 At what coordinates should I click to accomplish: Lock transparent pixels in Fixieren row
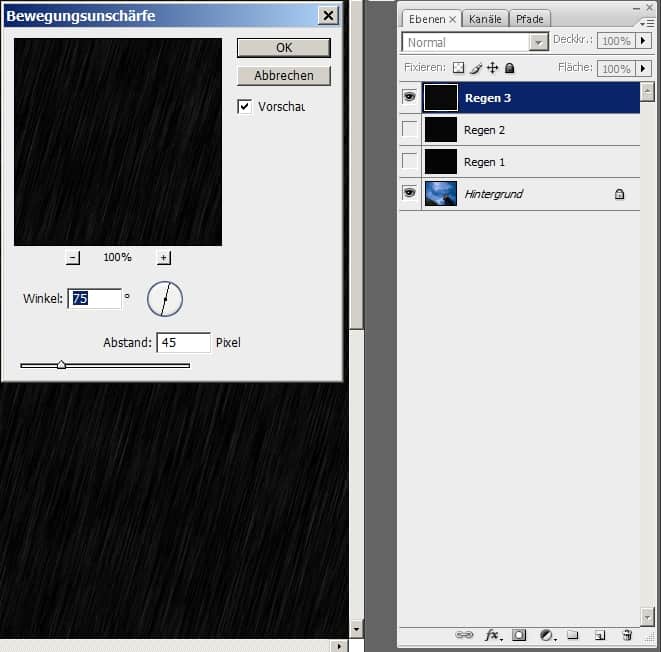coord(459,68)
